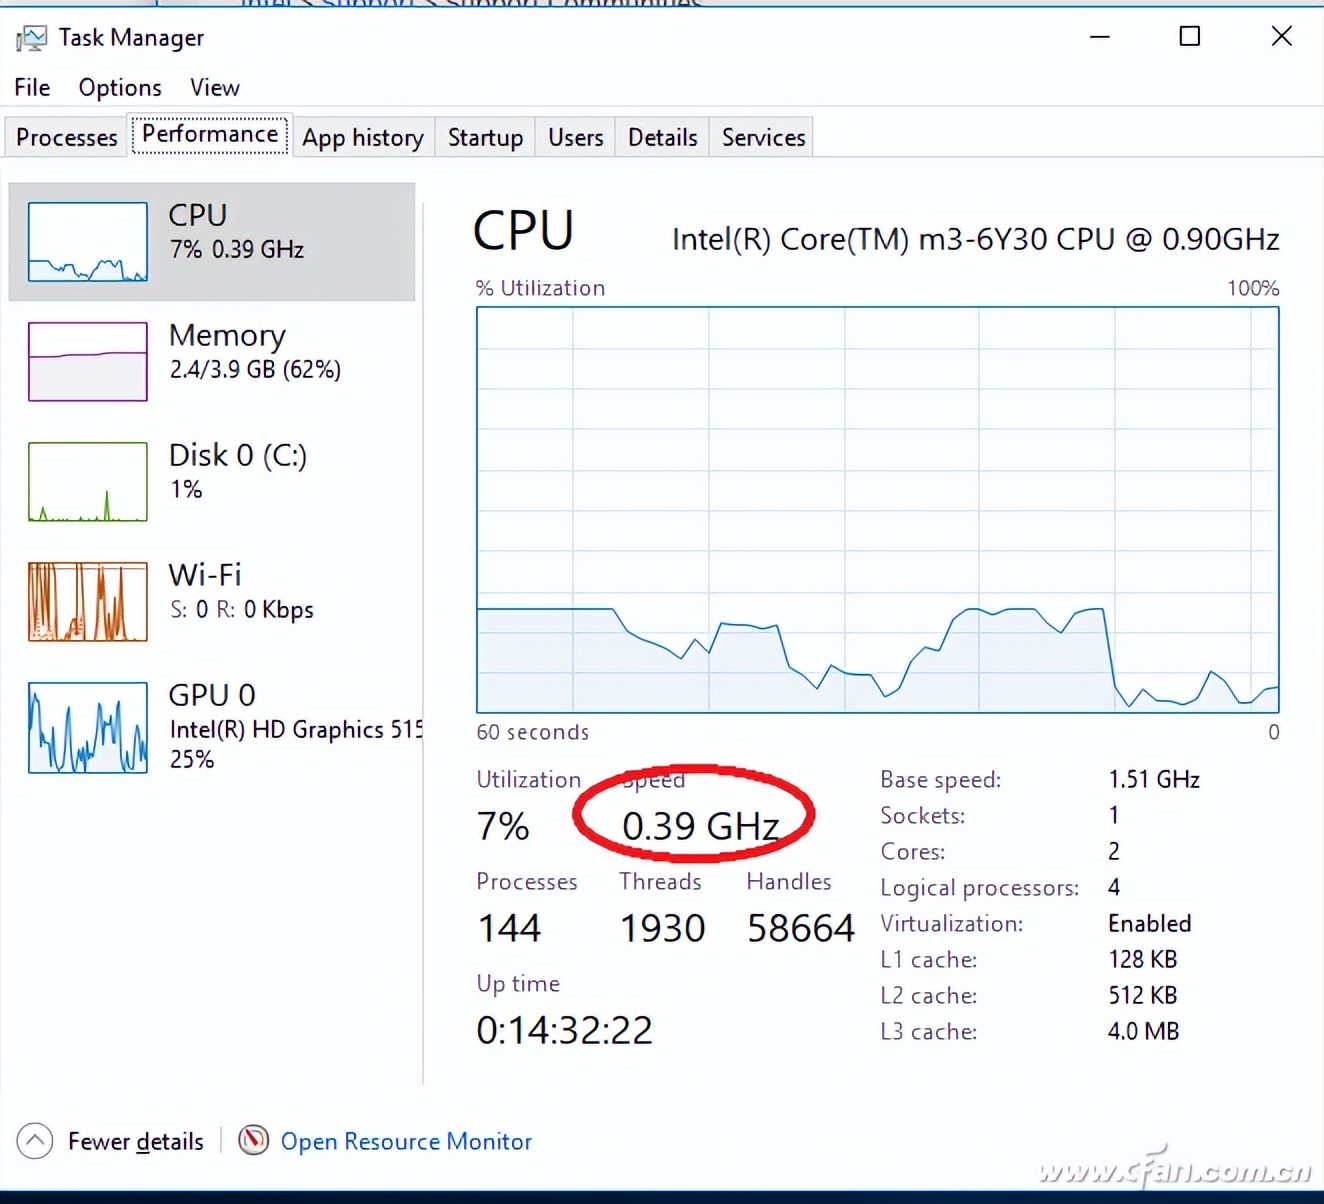Select the CPU entry label in sidebar
Viewport: 1324px width, 1204px height.
[198, 215]
